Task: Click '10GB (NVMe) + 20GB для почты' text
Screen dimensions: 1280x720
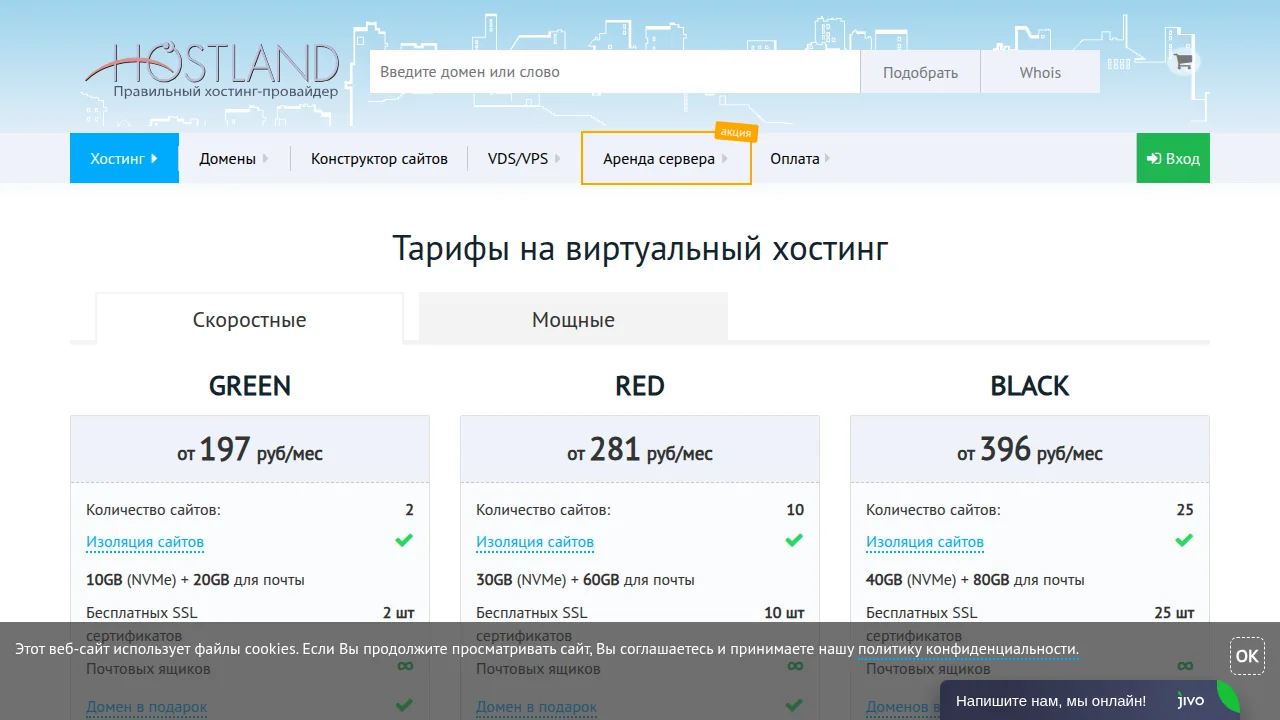Action: click(x=195, y=580)
